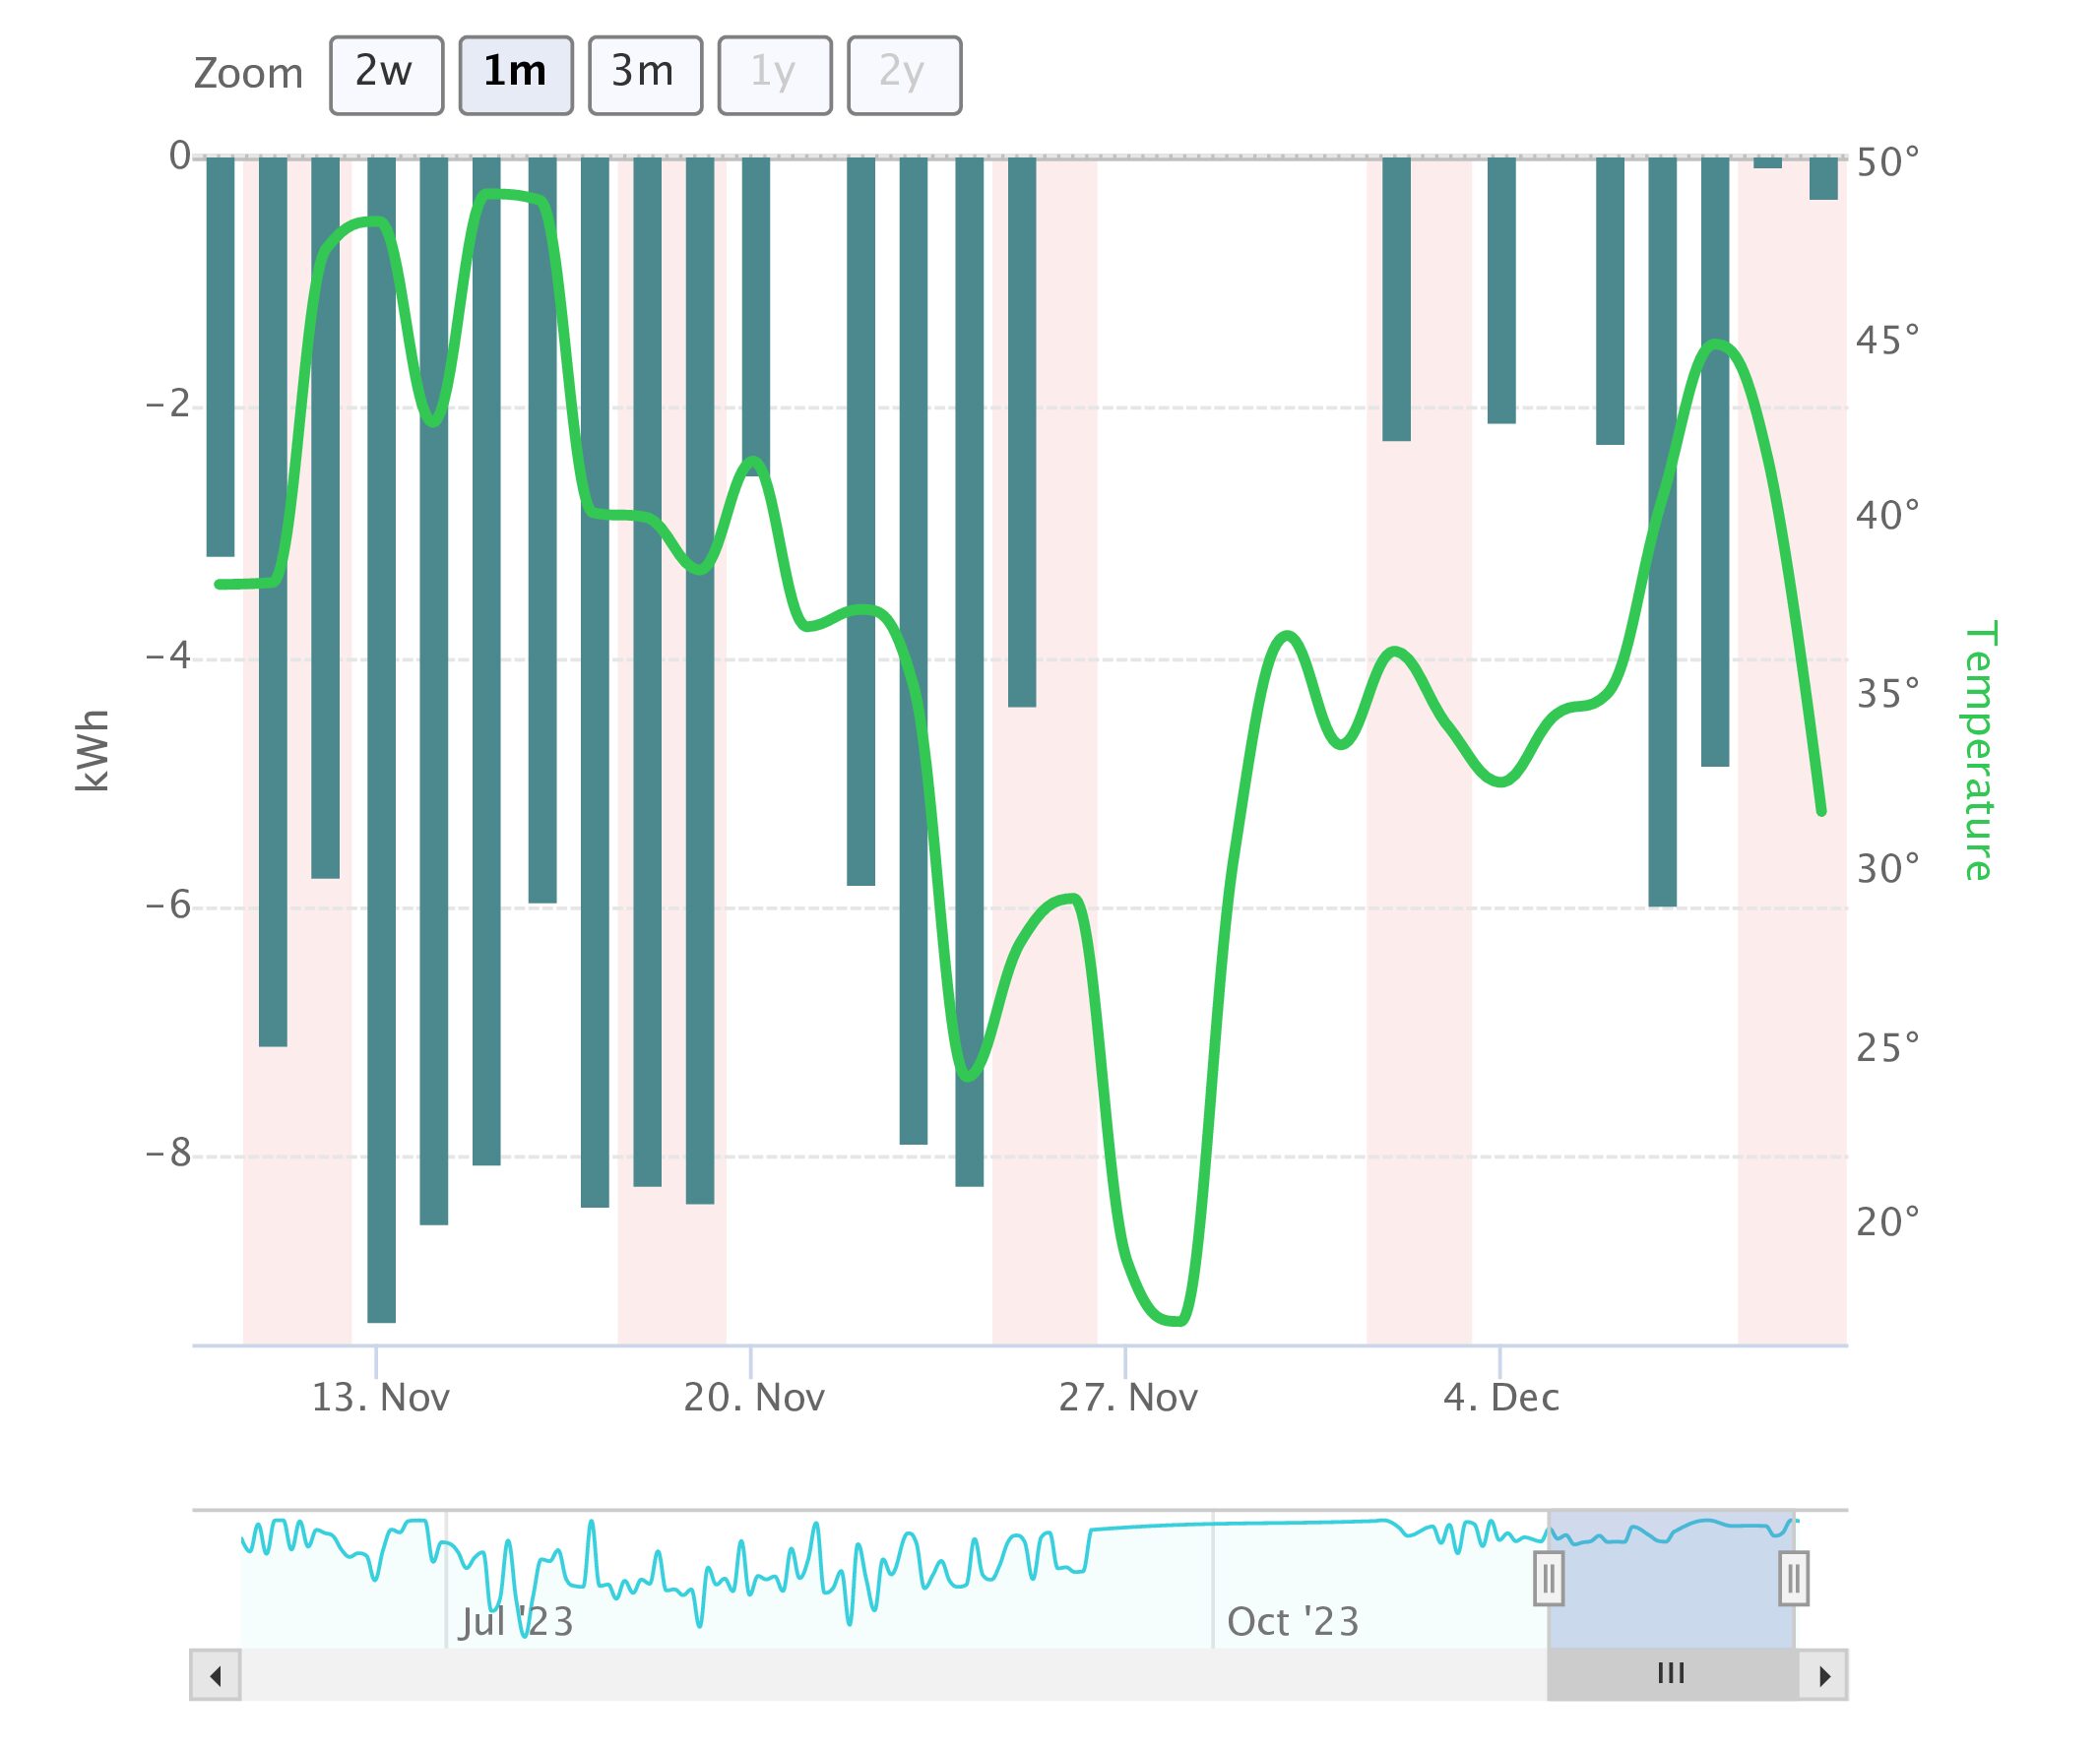
Task: Click the Temperature axis title
Action: [1978, 750]
